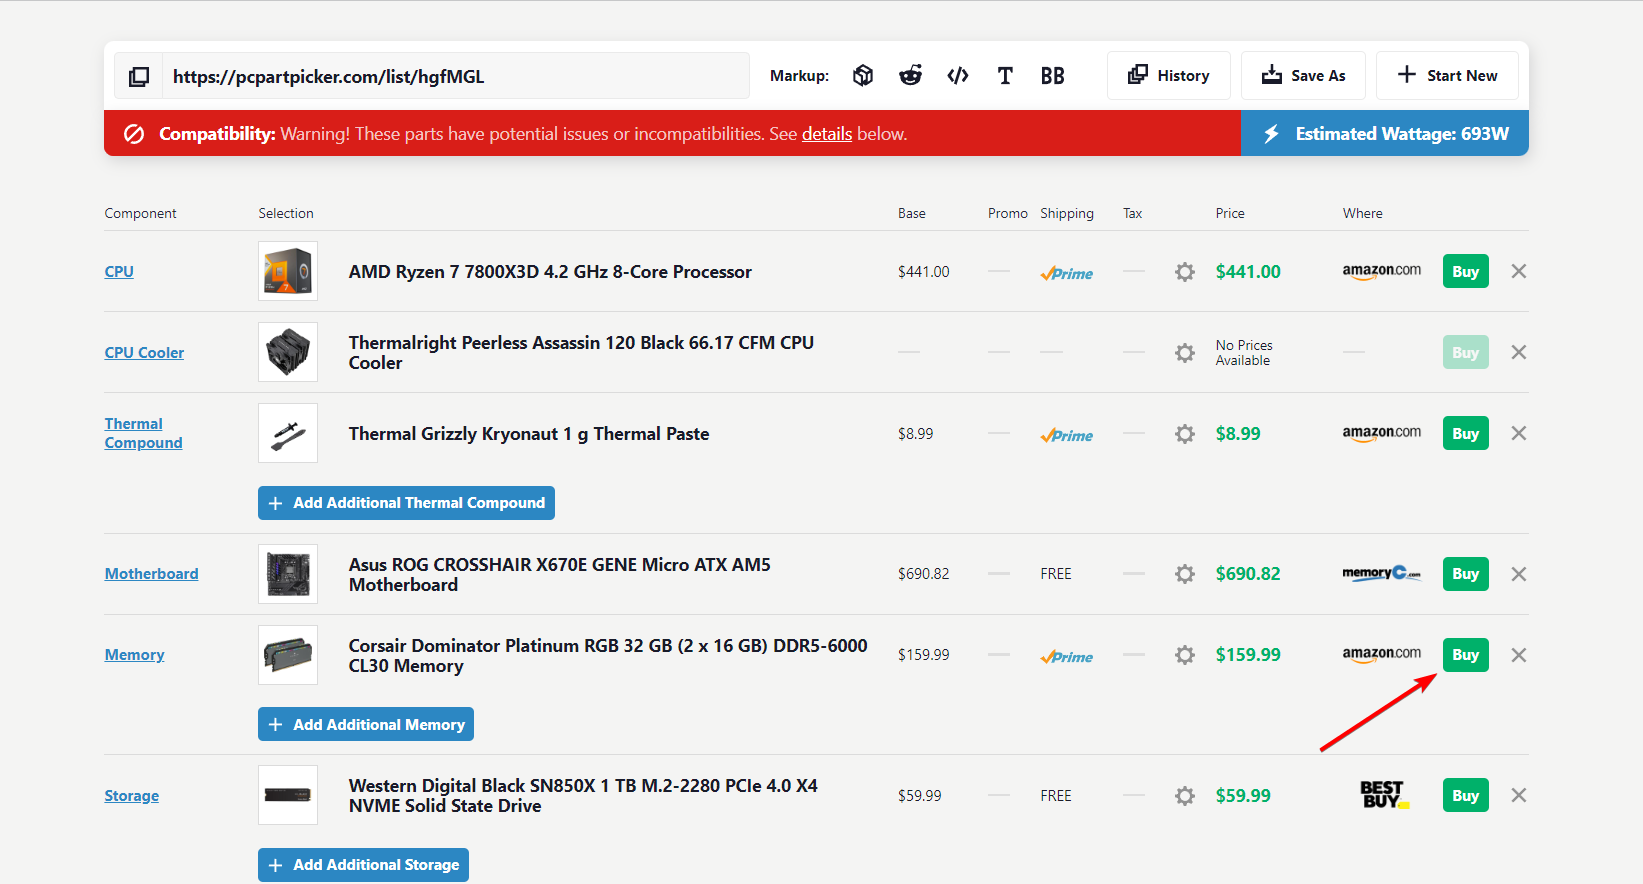The width and height of the screenshot is (1643, 884).
Task: Buy the Thermal Grizzly paste
Action: coord(1466,433)
